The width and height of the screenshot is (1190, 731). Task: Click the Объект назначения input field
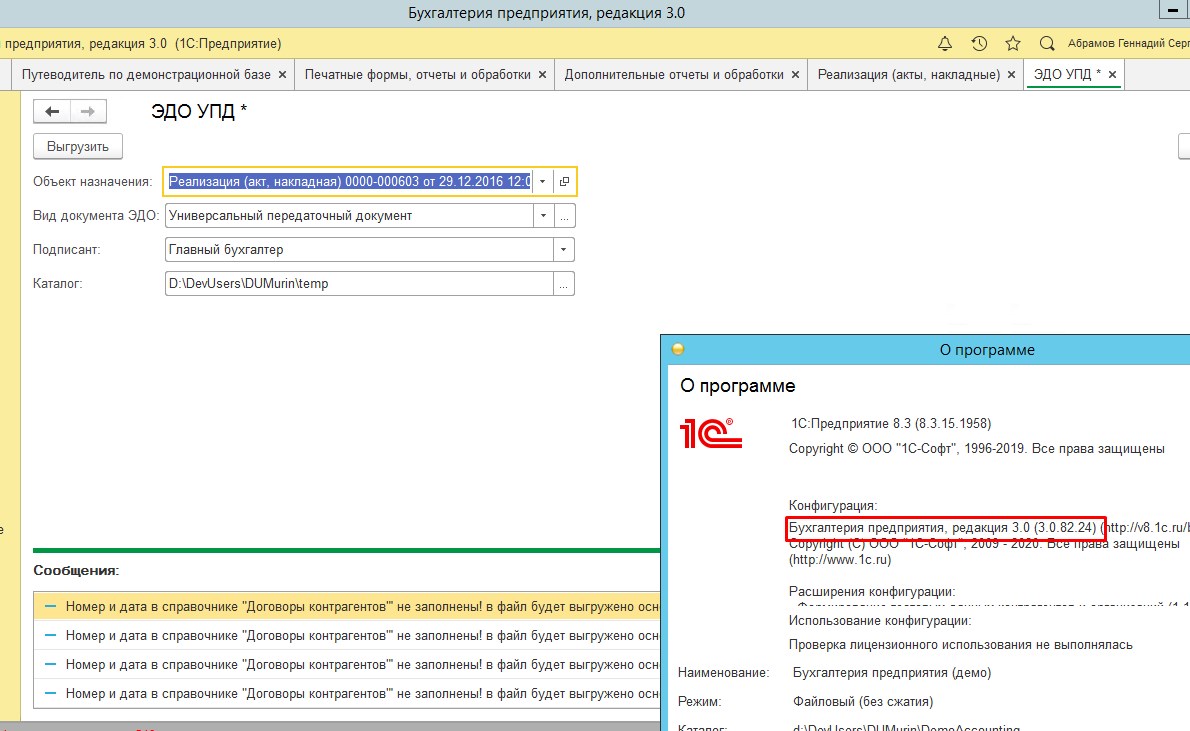point(349,181)
